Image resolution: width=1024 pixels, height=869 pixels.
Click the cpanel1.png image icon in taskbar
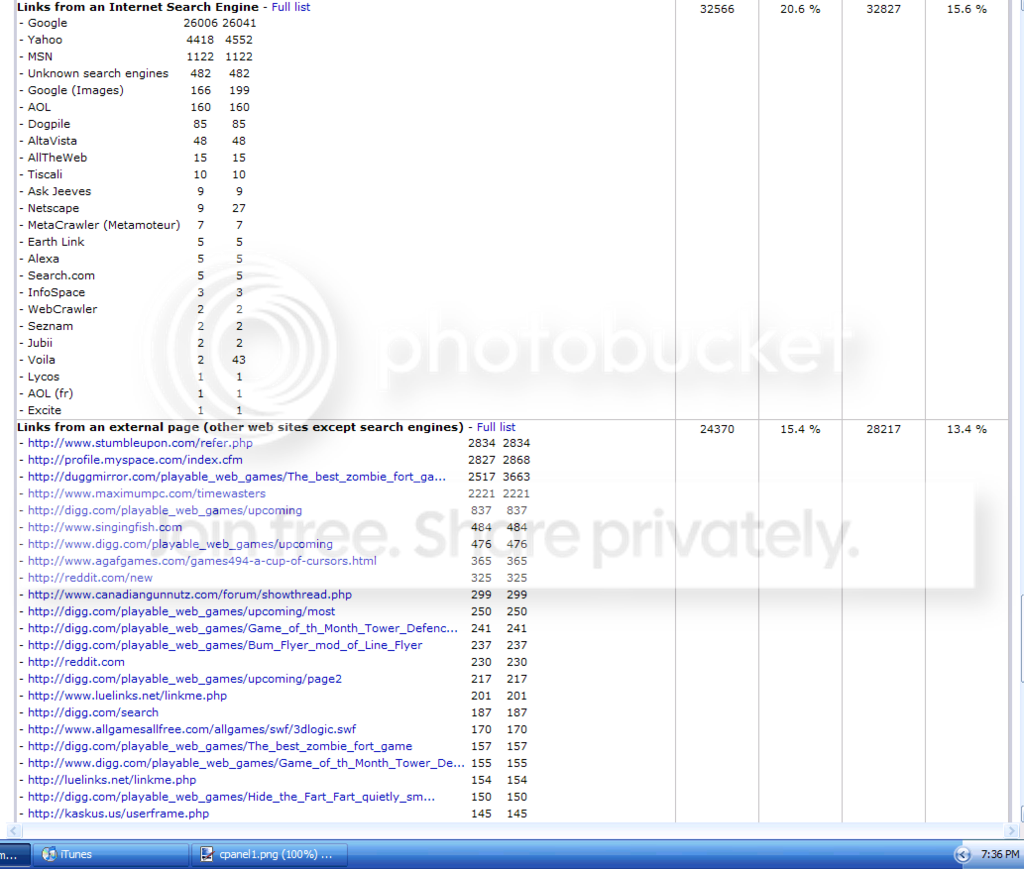tap(206, 855)
